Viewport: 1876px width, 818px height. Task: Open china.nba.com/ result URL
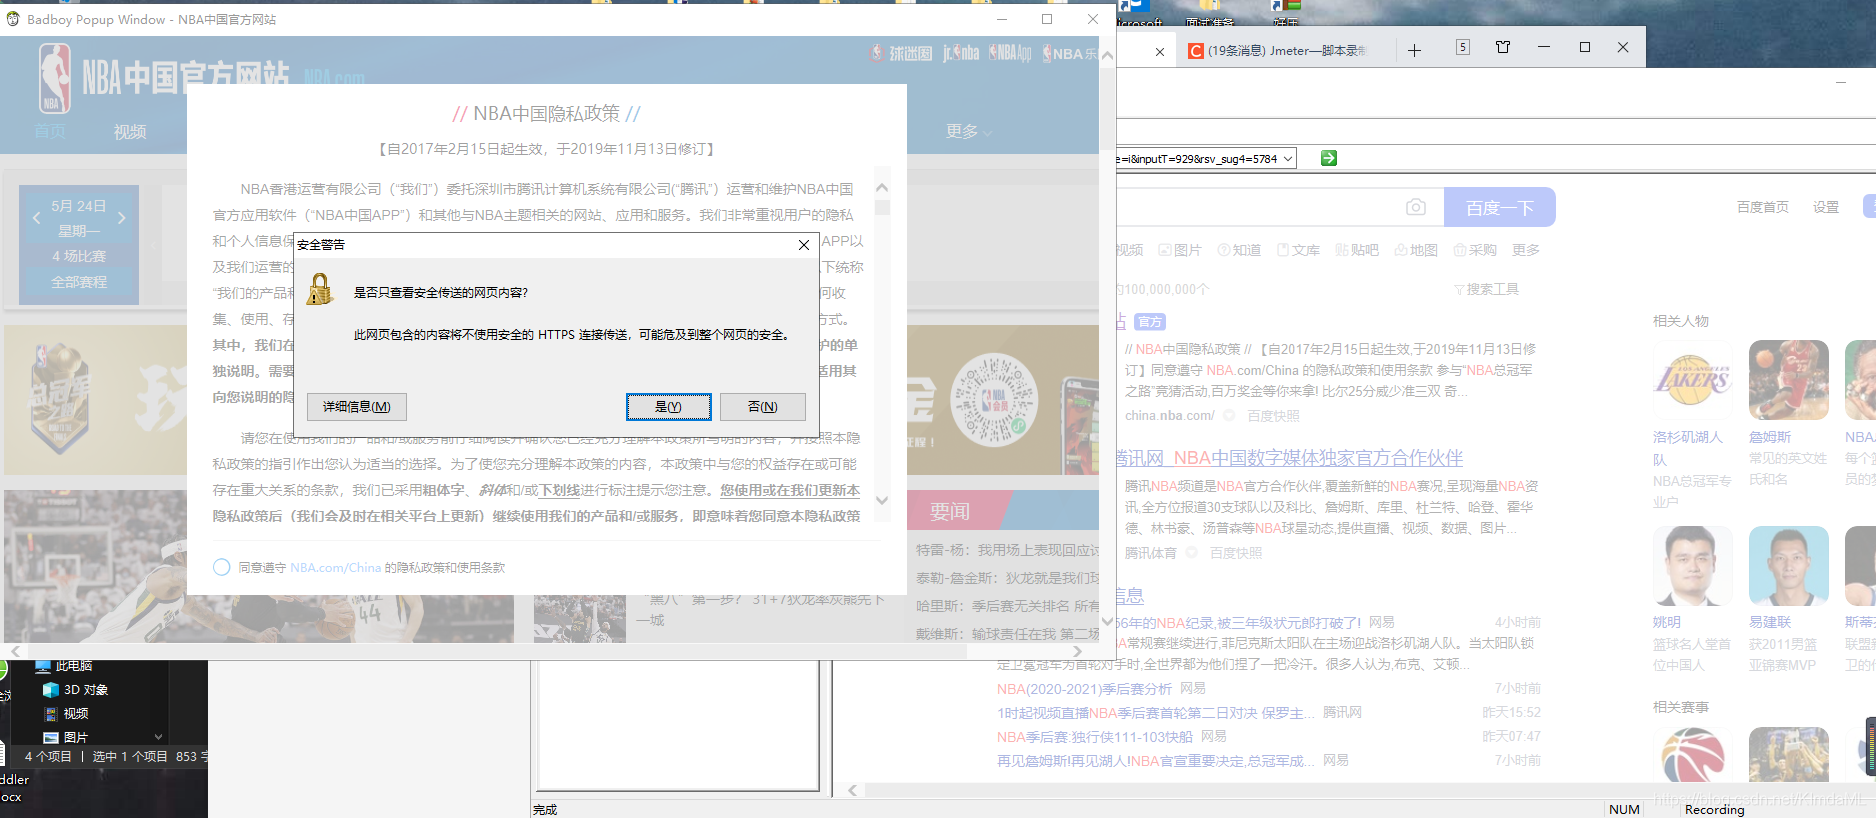(1169, 415)
